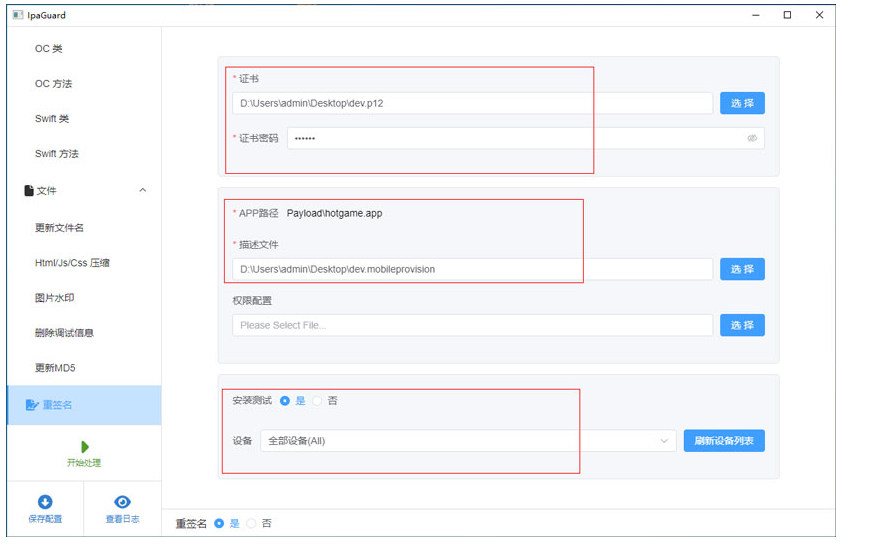Minimize the IpaGuard window
The width and height of the screenshot is (891, 548).
(x=756, y=15)
